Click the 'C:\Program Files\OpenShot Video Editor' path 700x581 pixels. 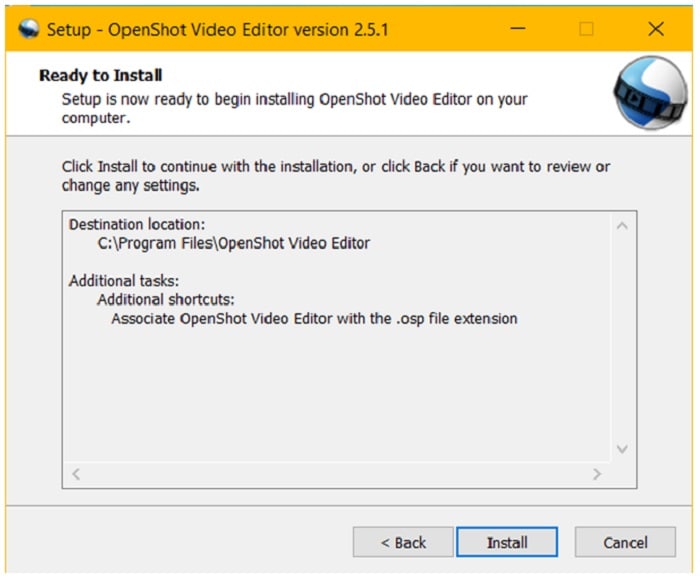(233, 243)
